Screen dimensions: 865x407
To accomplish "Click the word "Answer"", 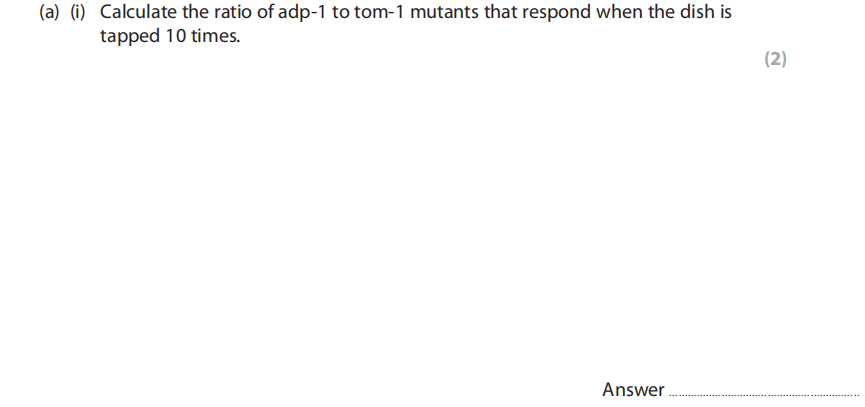I will tap(633, 390).
